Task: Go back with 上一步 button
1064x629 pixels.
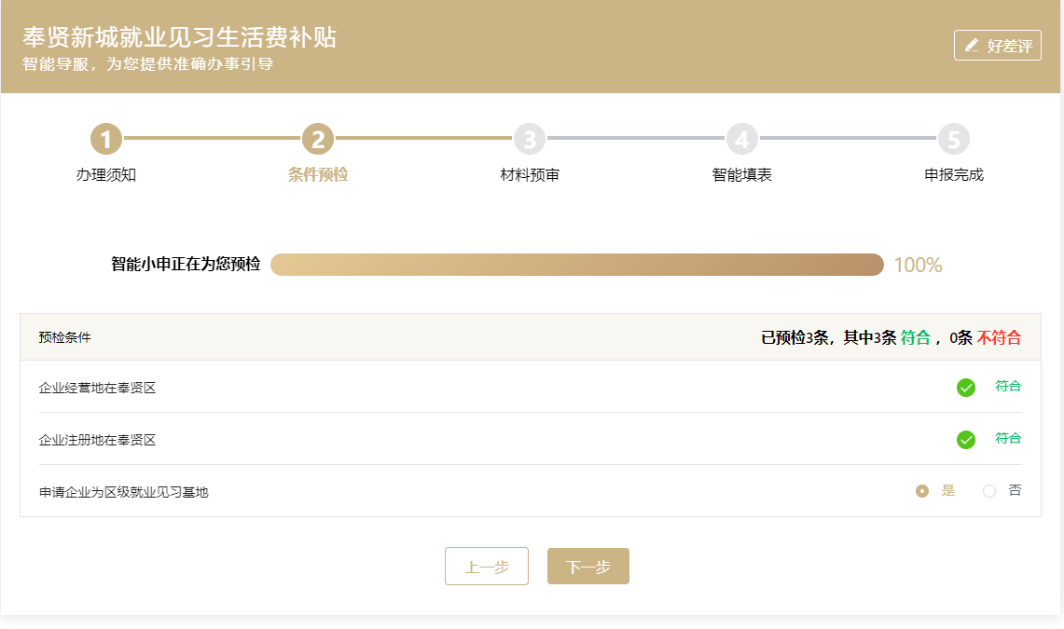Action: [x=487, y=566]
